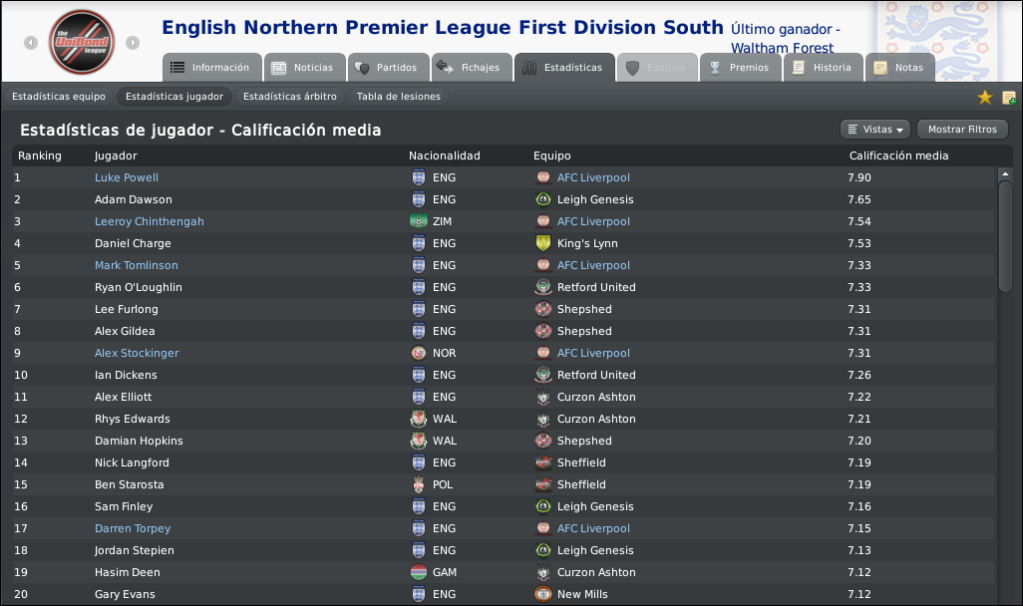Sort by Calificación media column header
Screen dimensions: 1023x606
(x=898, y=156)
